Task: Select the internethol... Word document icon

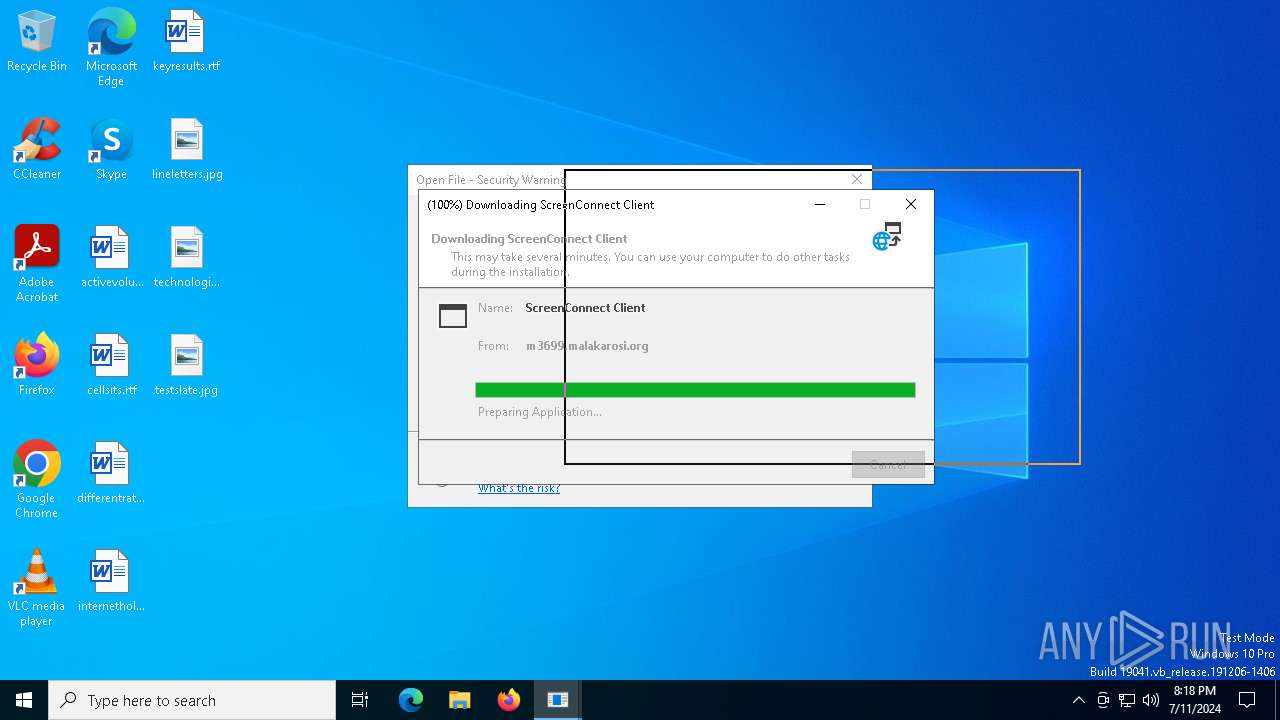Action: (x=111, y=582)
